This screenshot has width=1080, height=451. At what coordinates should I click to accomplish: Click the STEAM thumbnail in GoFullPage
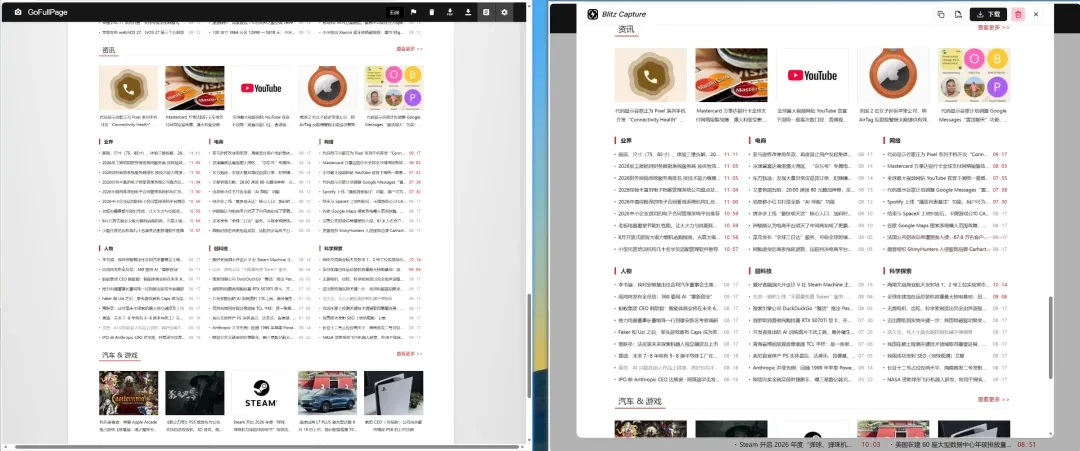(261, 392)
